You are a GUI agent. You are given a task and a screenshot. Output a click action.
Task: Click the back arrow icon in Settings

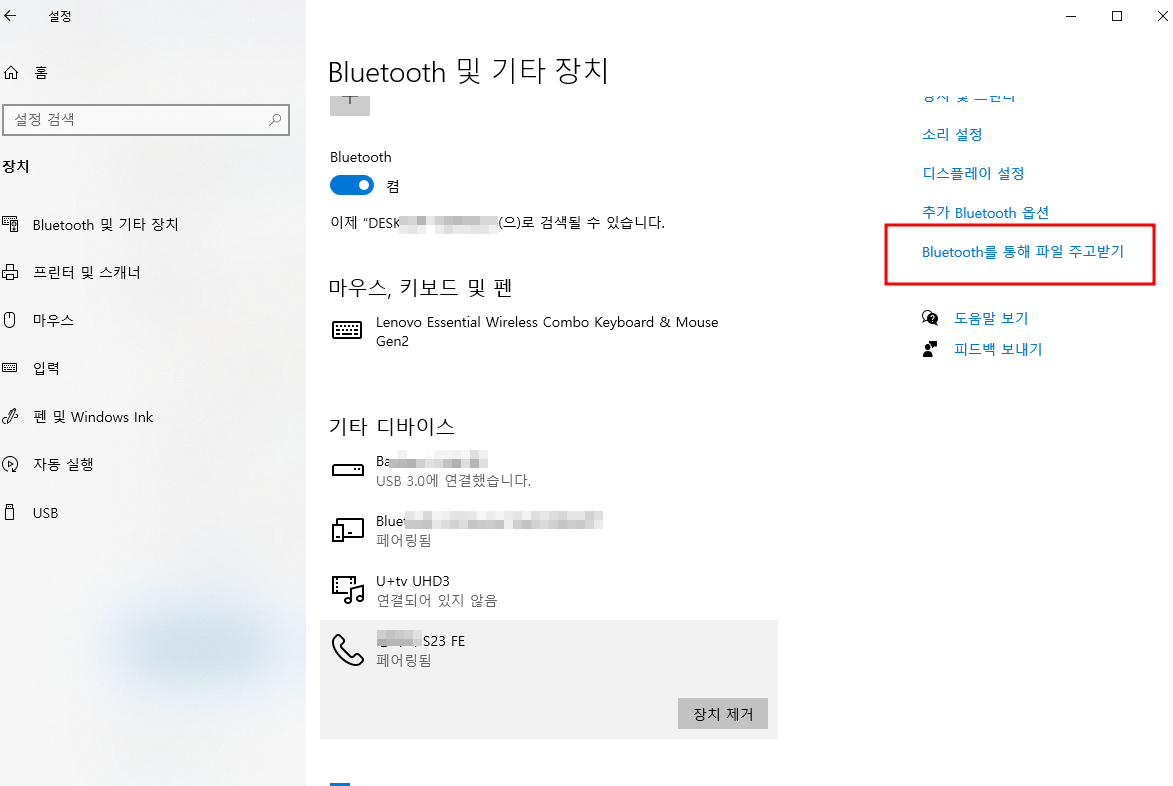point(10,16)
